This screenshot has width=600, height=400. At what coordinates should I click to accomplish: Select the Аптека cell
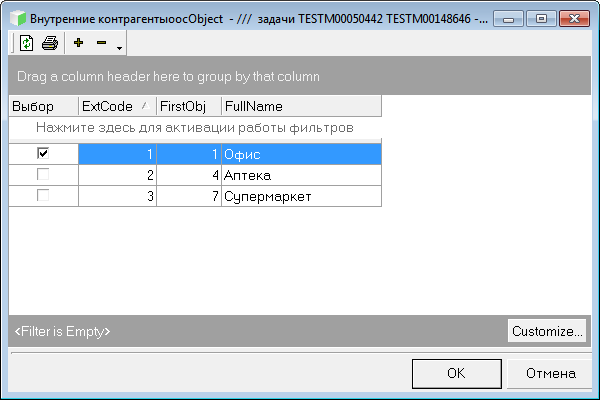(x=302, y=175)
